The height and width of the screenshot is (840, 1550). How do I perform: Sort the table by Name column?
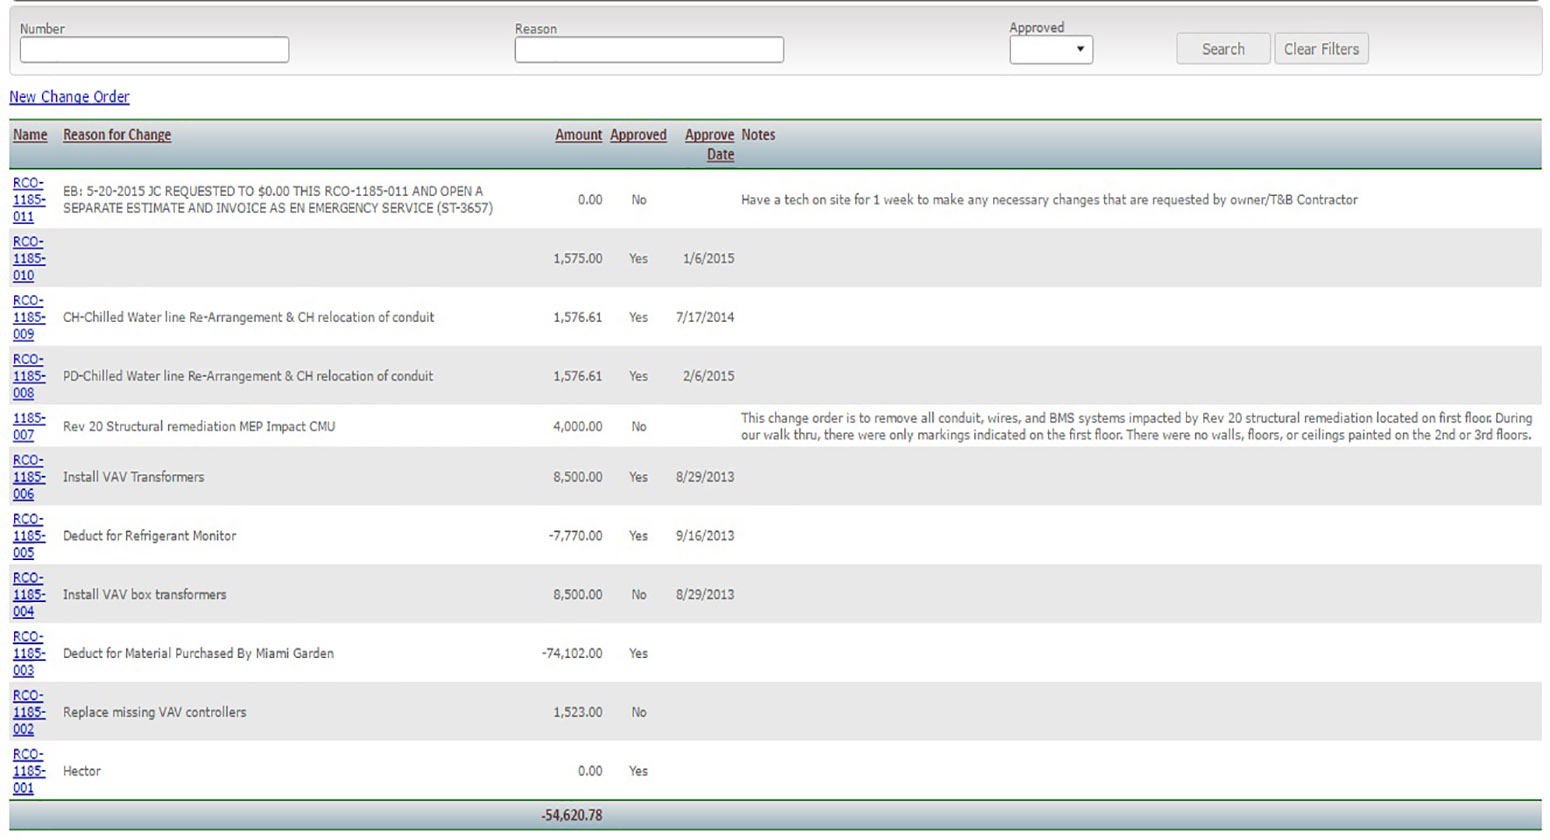click(x=30, y=135)
